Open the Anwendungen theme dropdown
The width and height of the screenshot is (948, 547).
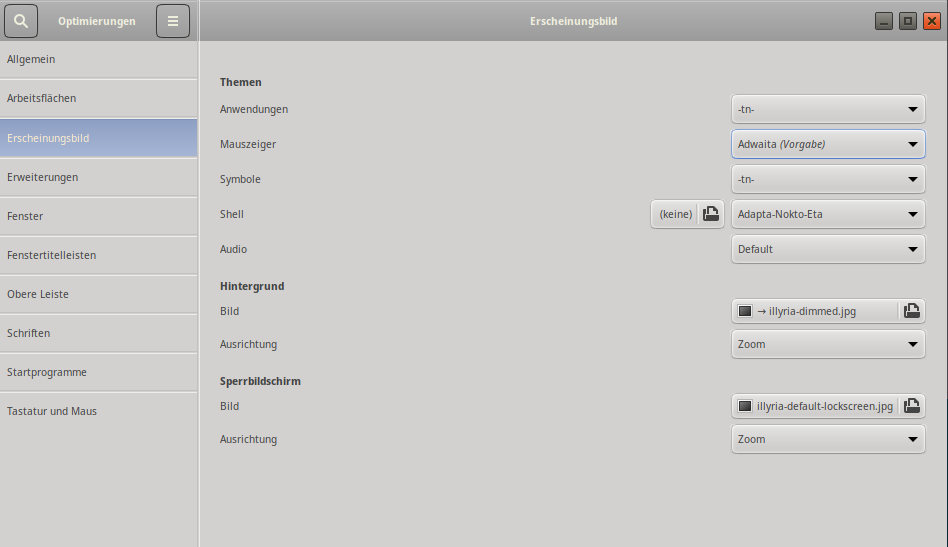tap(828, 109)
